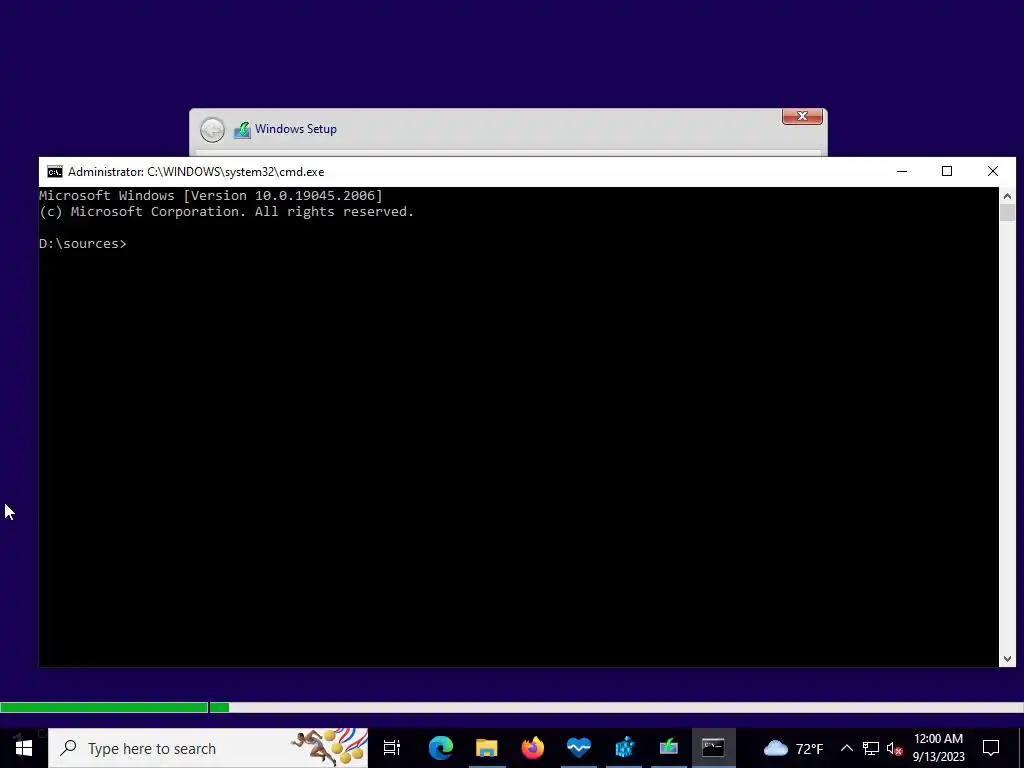Viewport: 1024px width, 768px height.
Task: Click the Type here to search box
Action: pyautogui.click(x=208, y=748)
